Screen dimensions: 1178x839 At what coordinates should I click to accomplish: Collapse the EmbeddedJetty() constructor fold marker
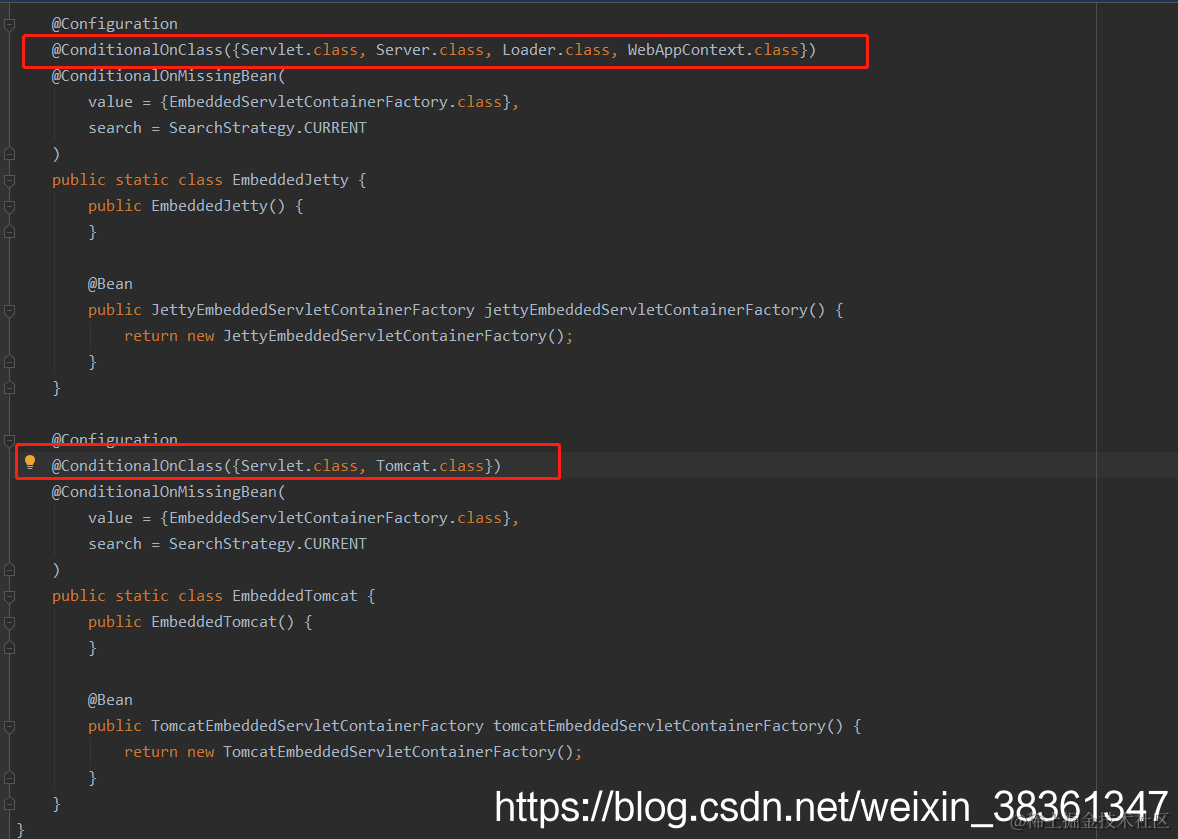coord(10,207)
